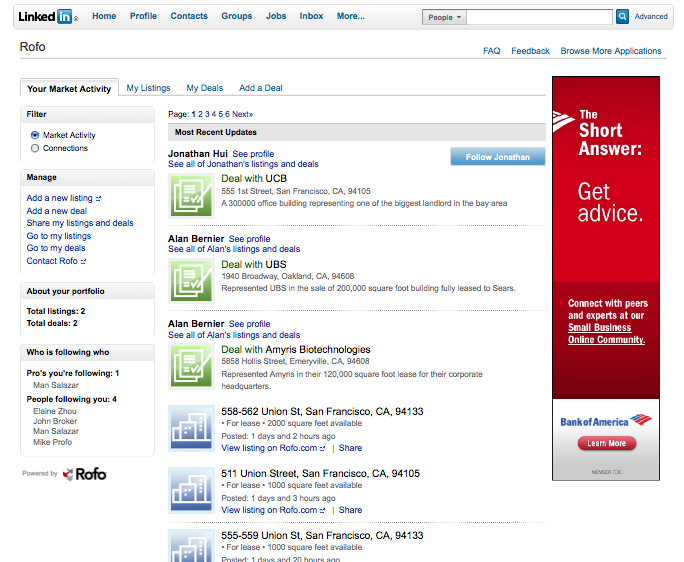Switch to the Add a Deal tab
684x562 pixels.
tap(260, 88)
